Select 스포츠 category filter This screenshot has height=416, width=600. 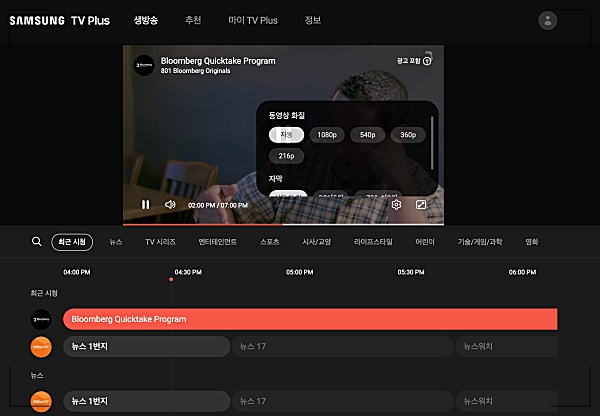[269, 242]
